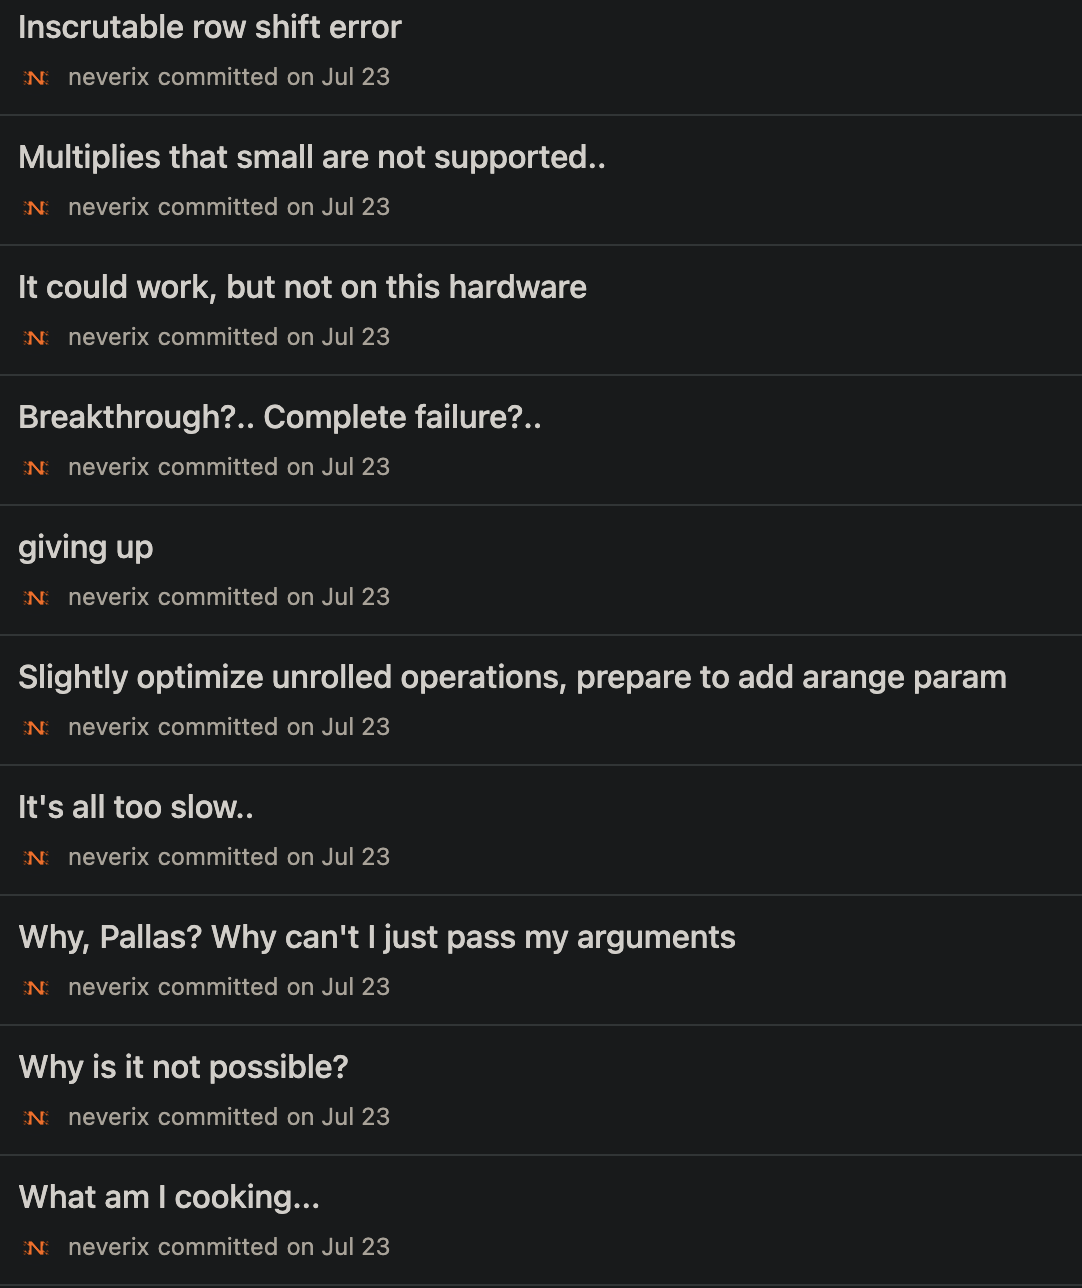Image resolution: width=1082 pixels, height=1288 pixels.
Task: Open commit 'Inscrutable row shift error'
Action: pyautogui.click(x=210, y=27)
